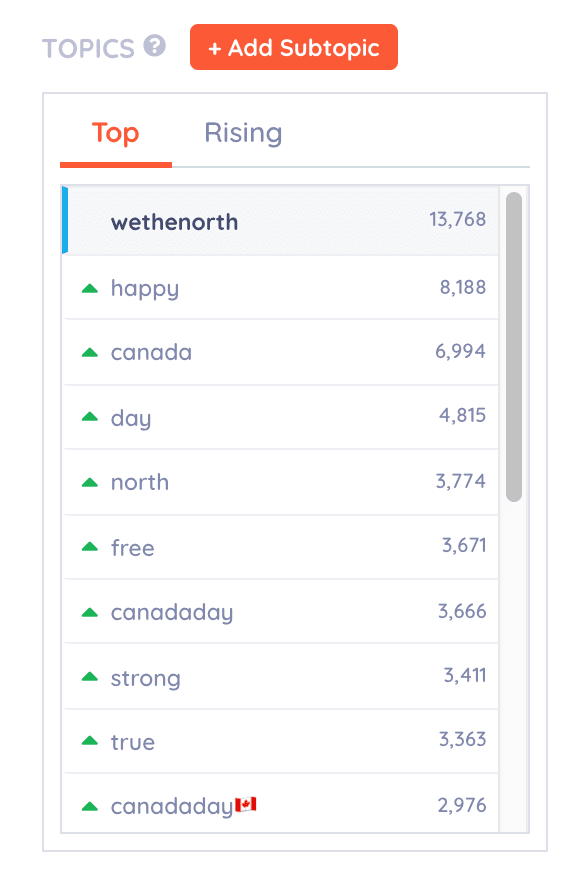
Task: Select the free topic label
Action: tap(132, 547)
